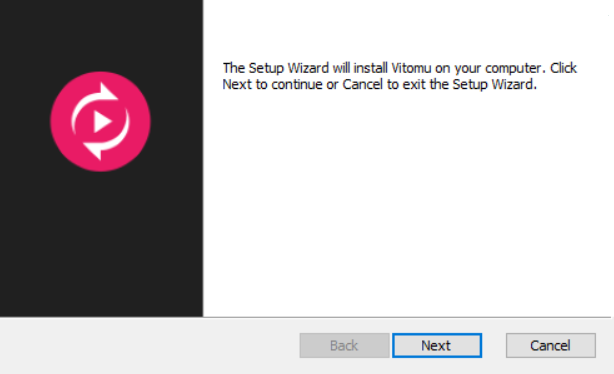The width and height of the screenshot is (614, 374).
Task: Cancel the Vitomu Setup Wizard
Action: click(x=551, y=345)
